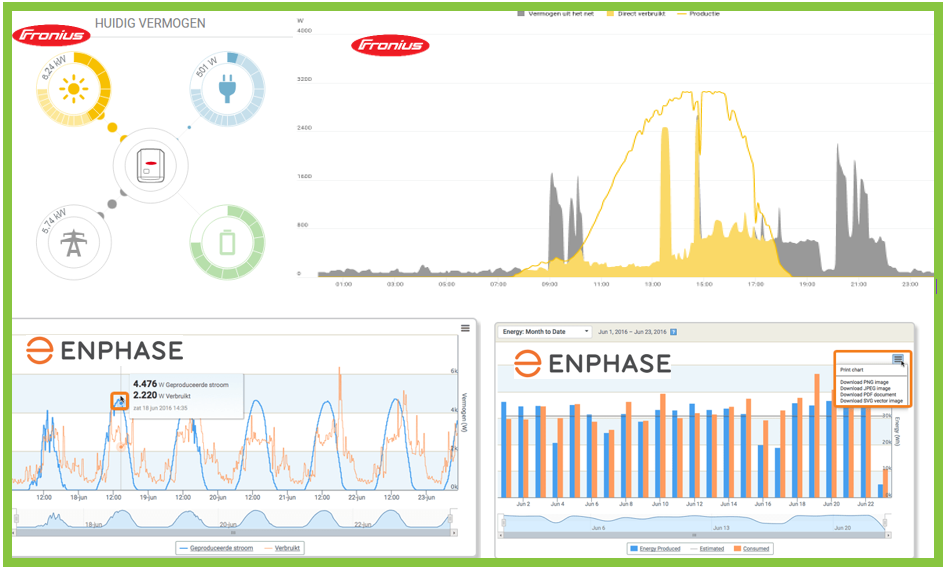Click left navigator handle of energy chart

click(x=503, y=522)
